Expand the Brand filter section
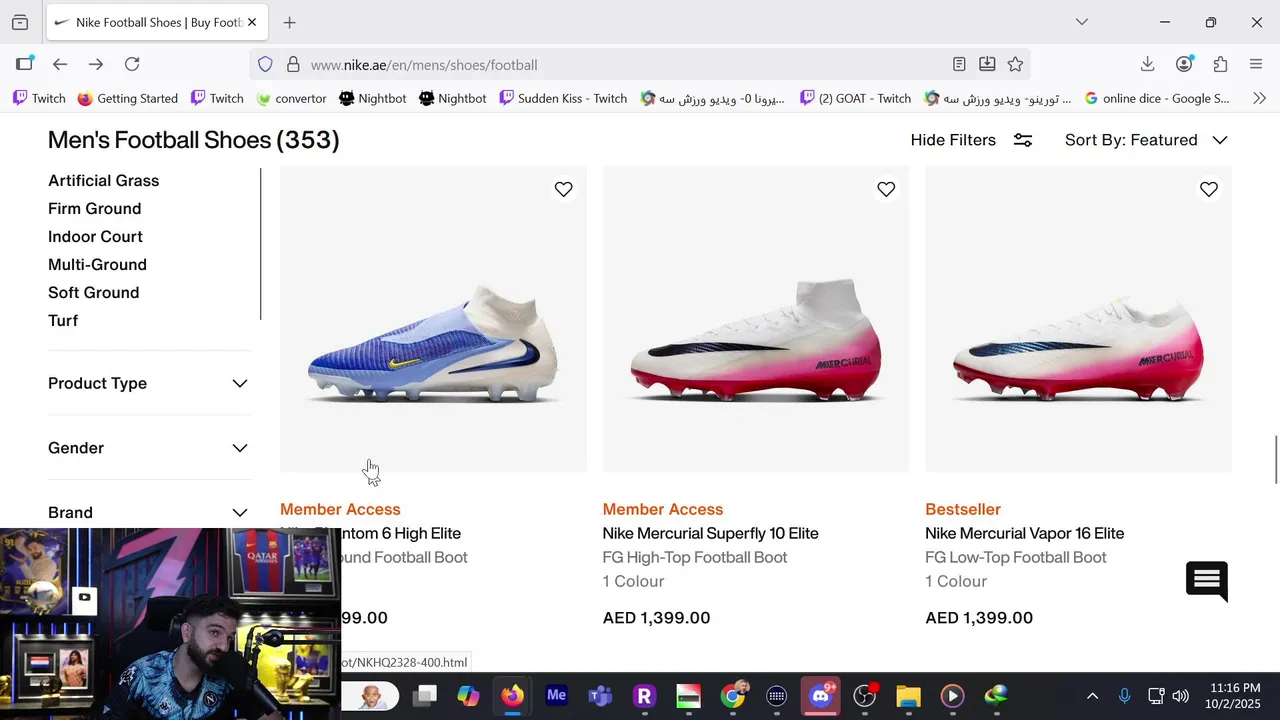The image size is (1280, 720). [x=148, y=512]
